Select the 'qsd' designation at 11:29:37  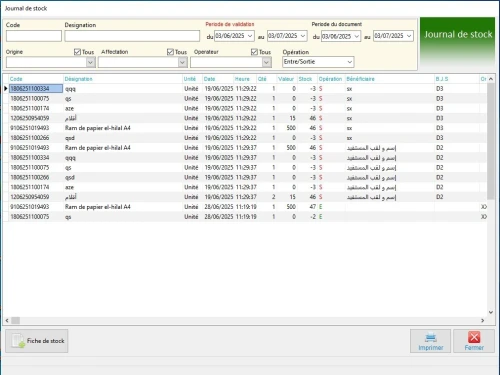70,177
